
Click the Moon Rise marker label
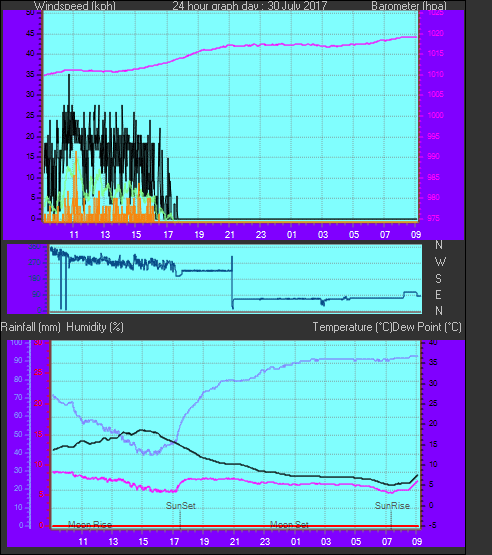point(90,525)
